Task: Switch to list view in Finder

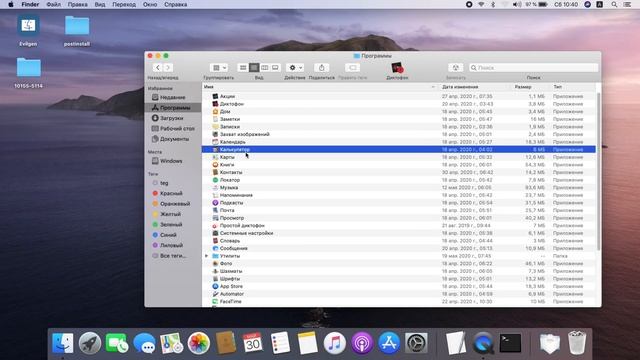Action: (254, 68)
